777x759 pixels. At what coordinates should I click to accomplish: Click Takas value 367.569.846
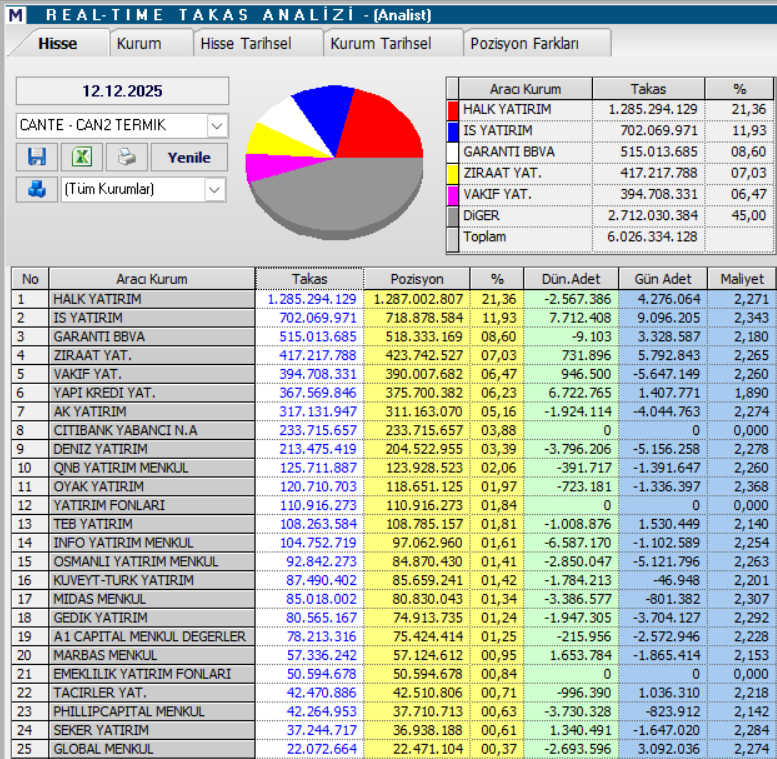click(318, 393)
